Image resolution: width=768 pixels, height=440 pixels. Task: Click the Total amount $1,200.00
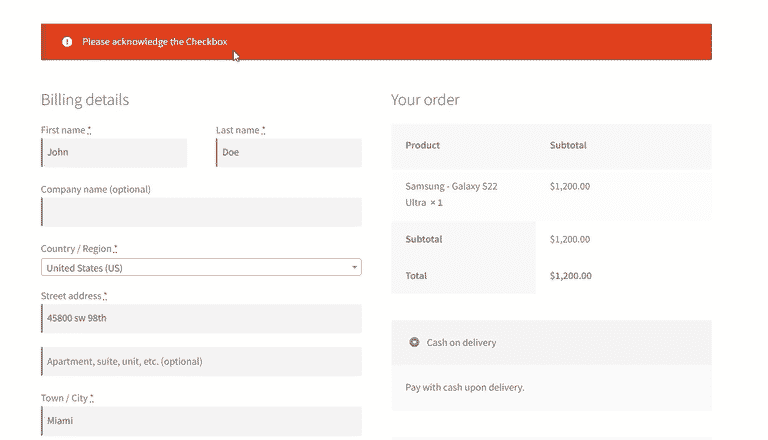[571, 276]
